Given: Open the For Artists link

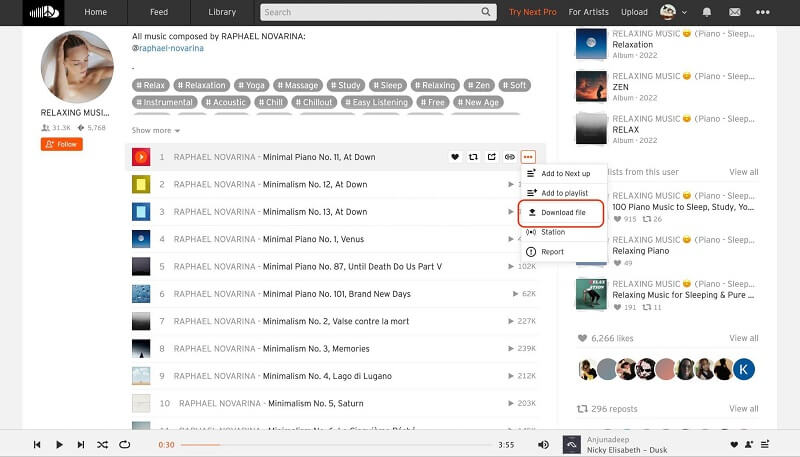Looking at the screenshot, I should pos(588,12).
